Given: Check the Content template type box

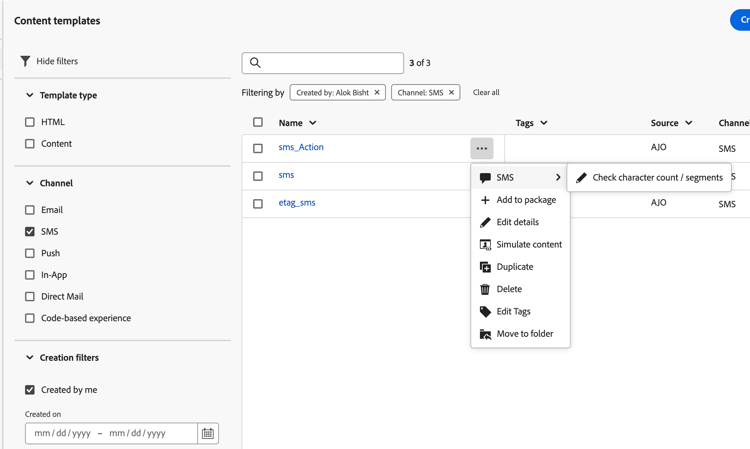Looking at the screenshot, I should click(x=30, y=143).
